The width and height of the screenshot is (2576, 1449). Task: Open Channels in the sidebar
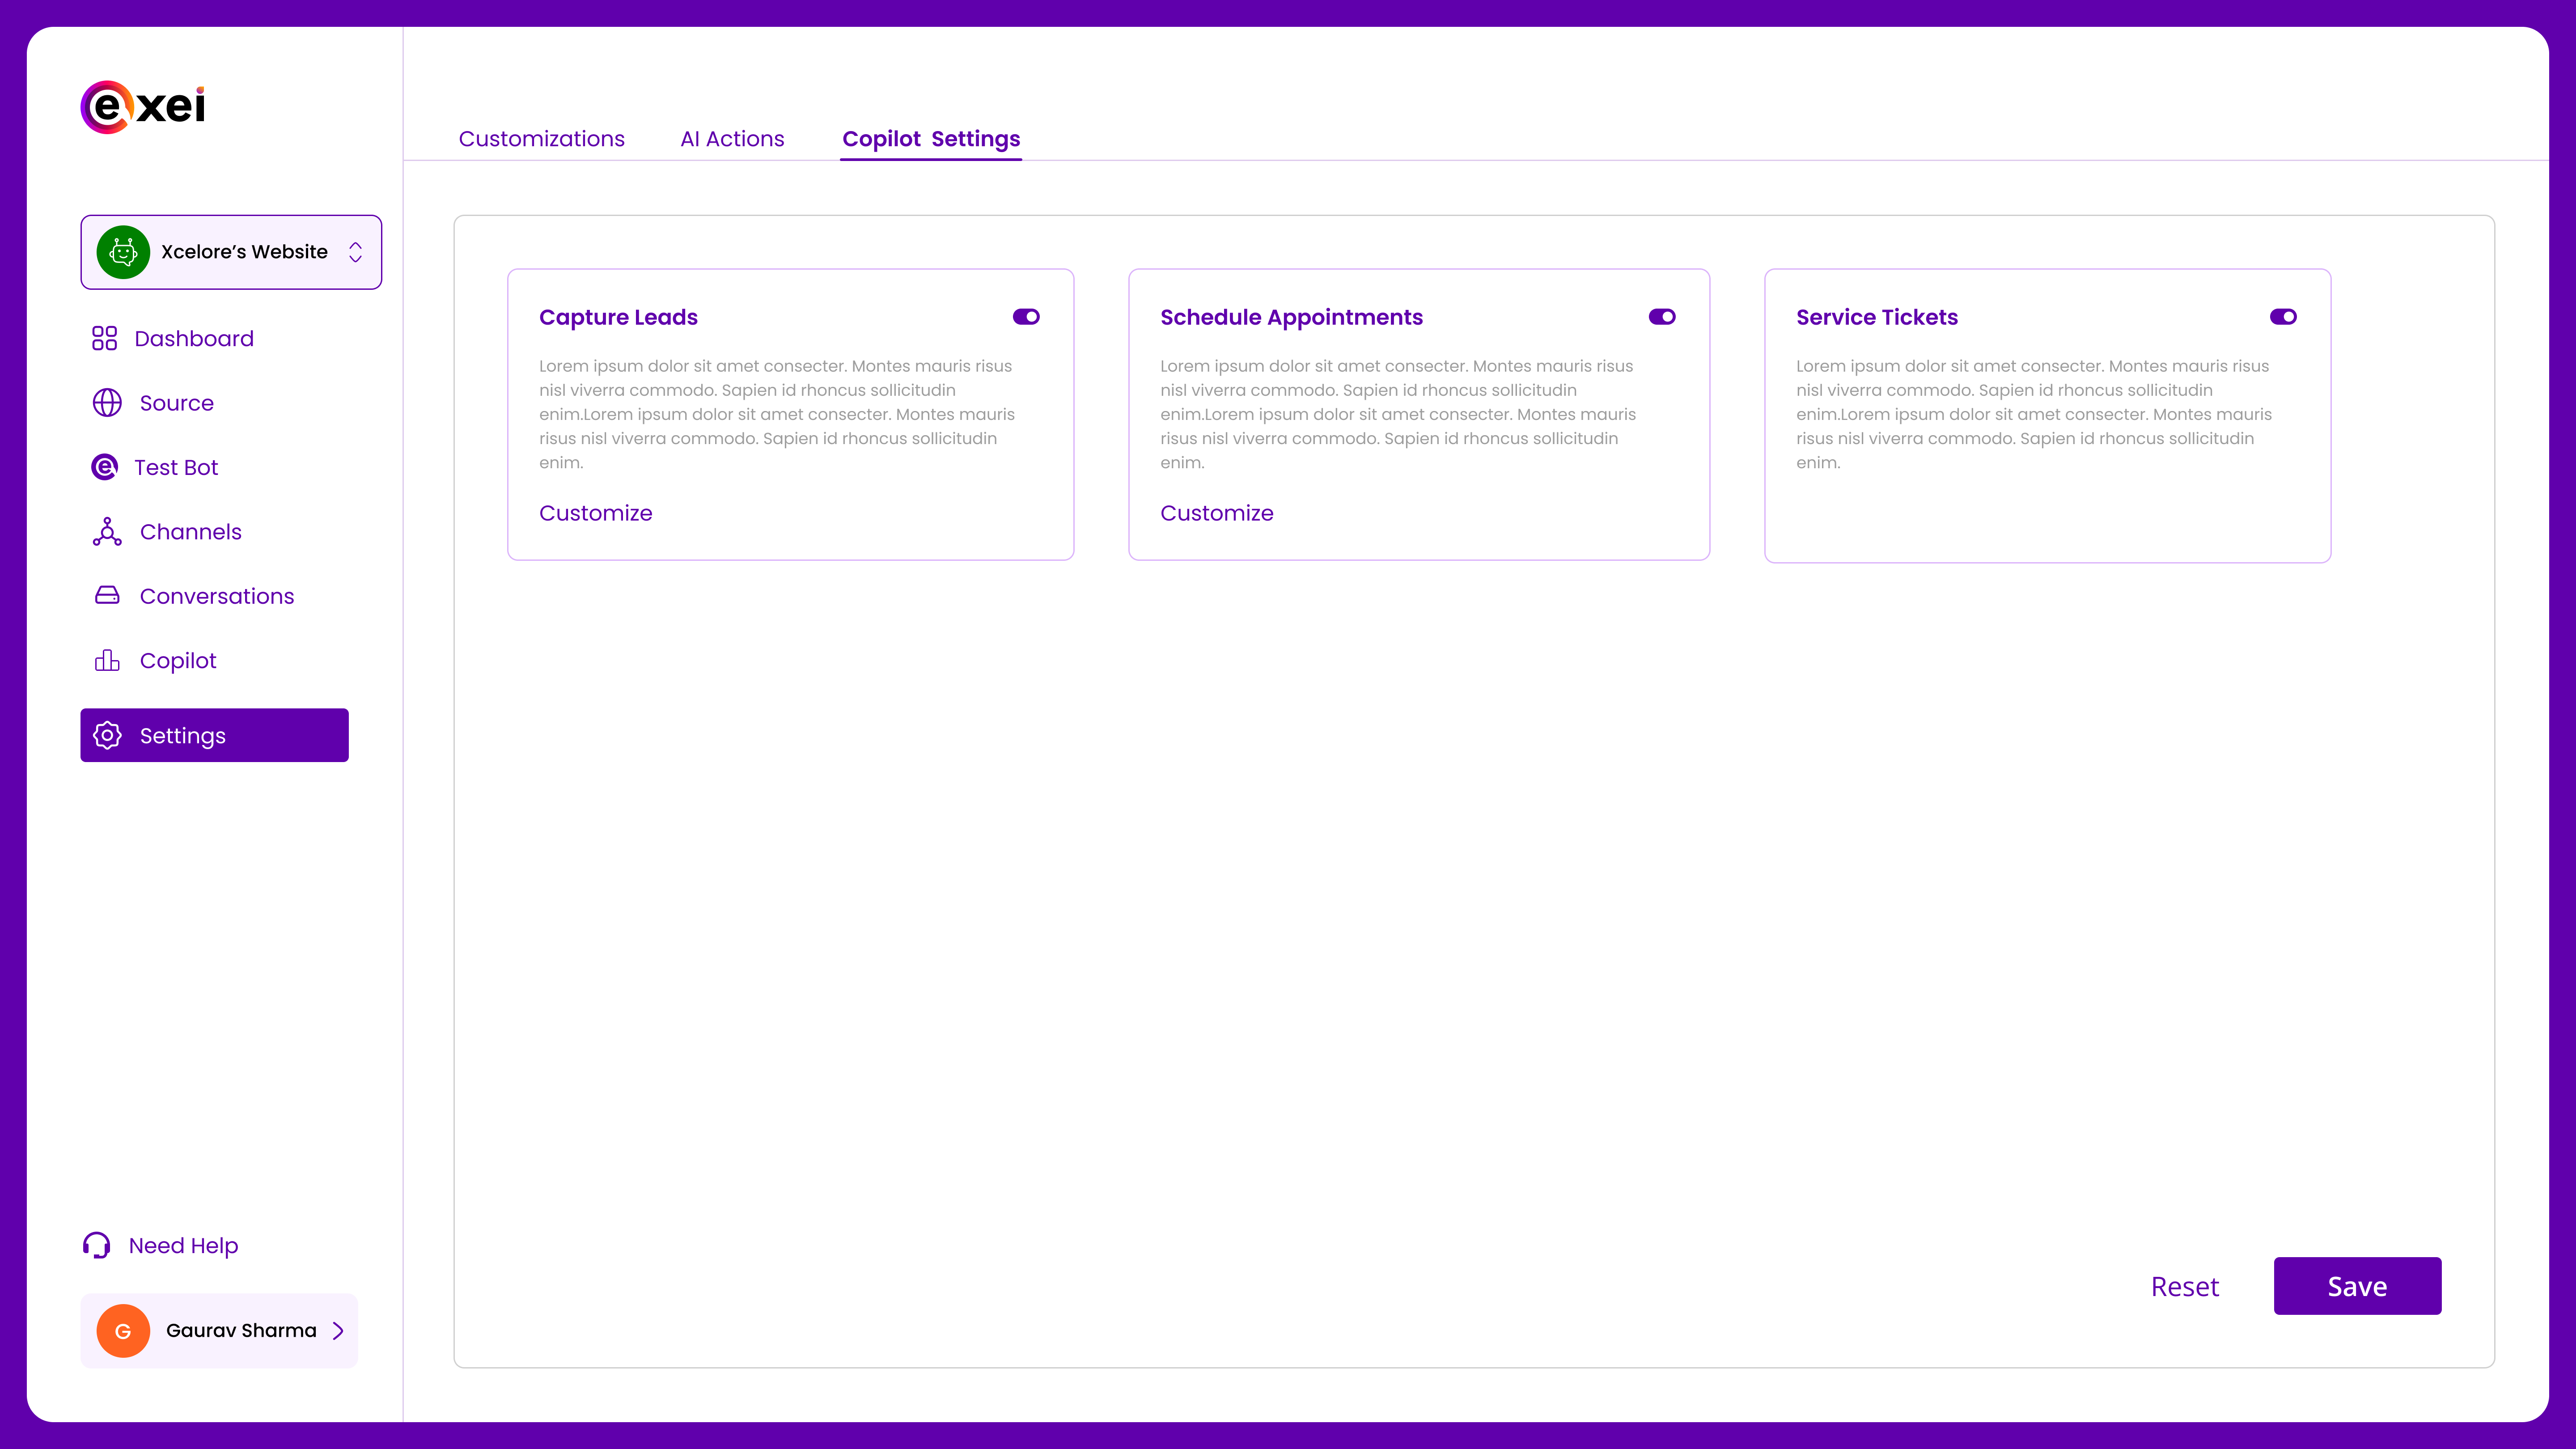click(x=191, y=532)
